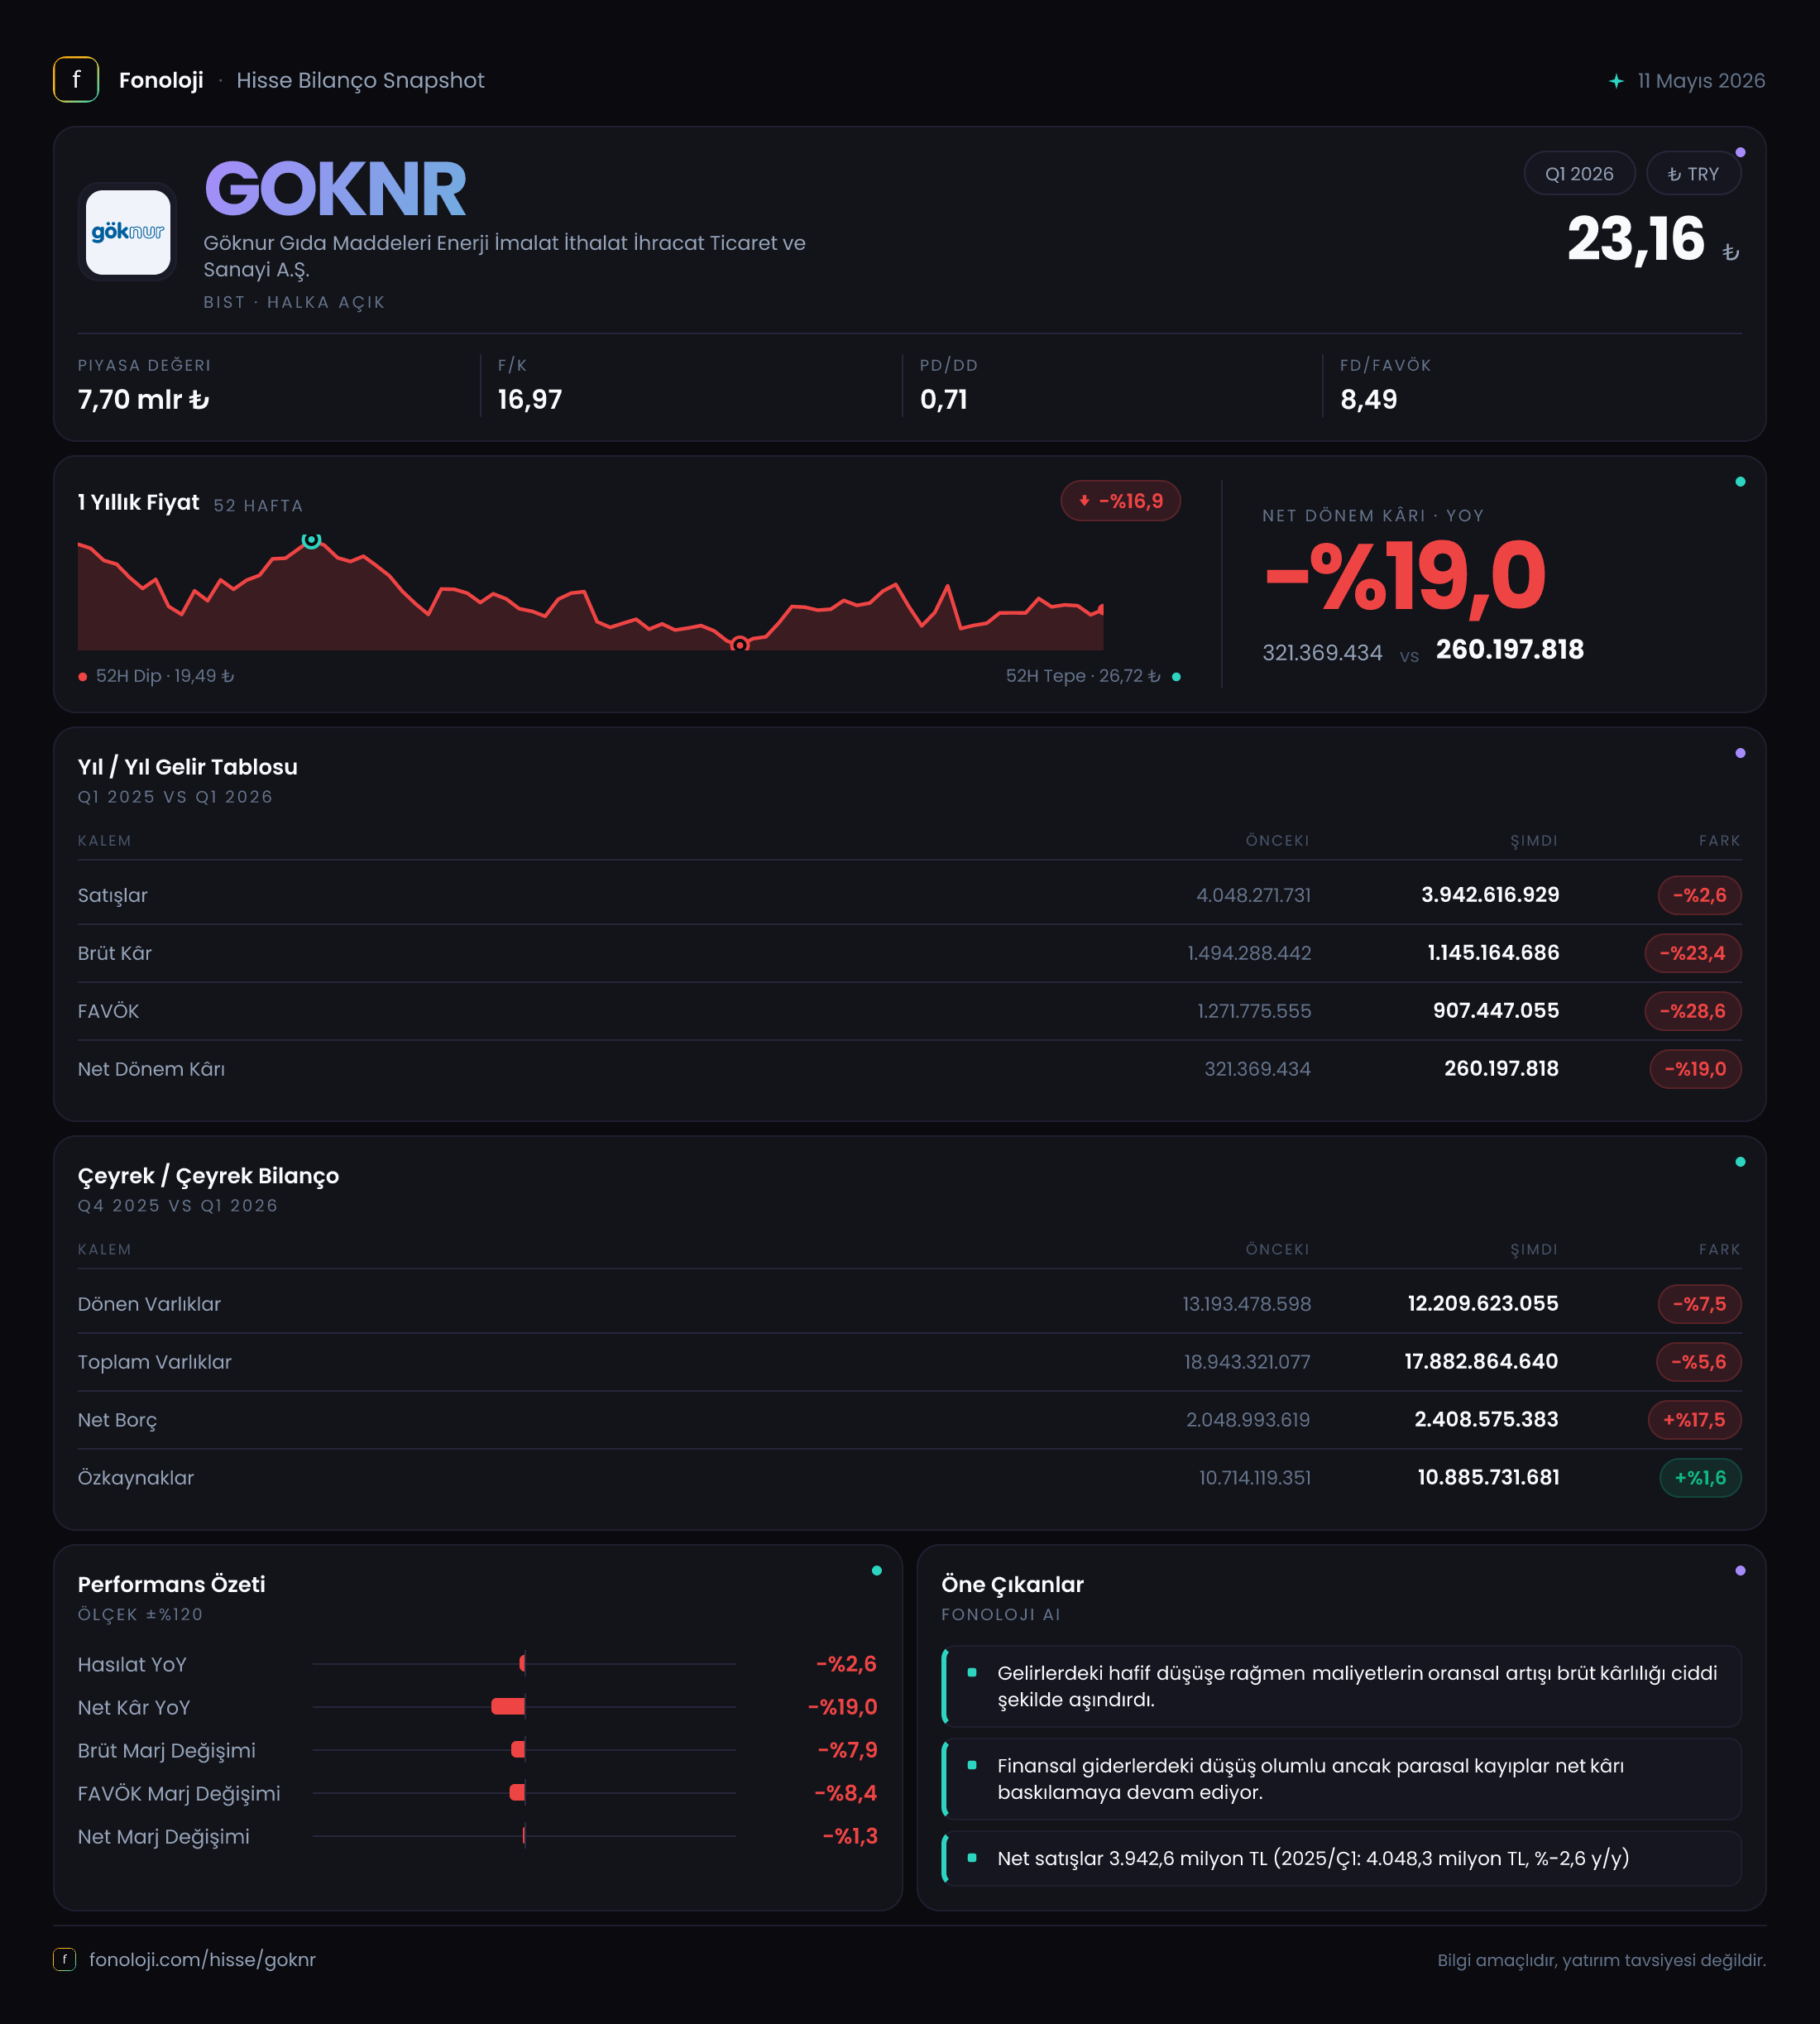Click the small footer Fonoloji logo icon
This screenshot has width=1820, height=2024.
click(x=64, y=1959)
